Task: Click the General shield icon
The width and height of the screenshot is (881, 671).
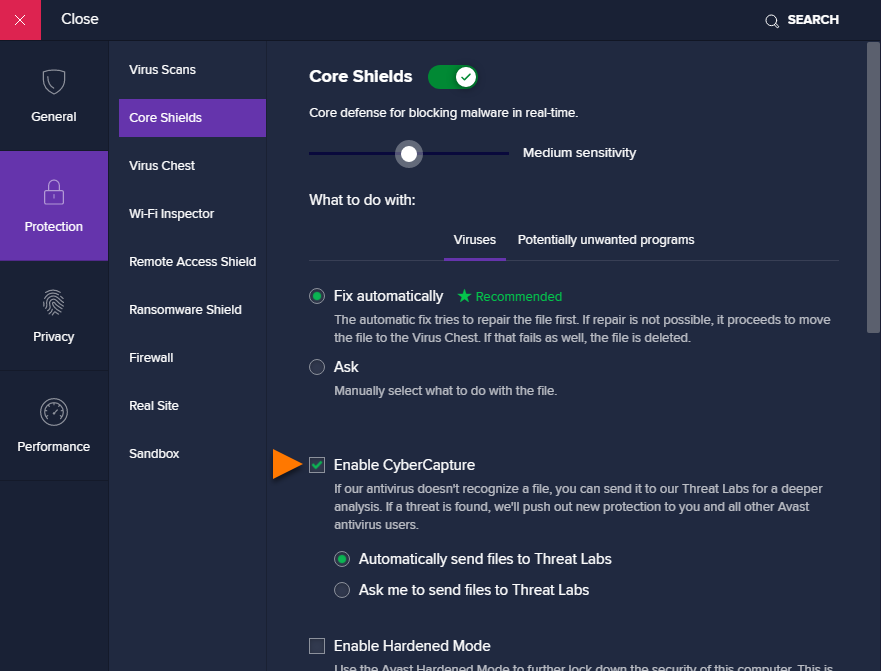Action: click(54, 82)
